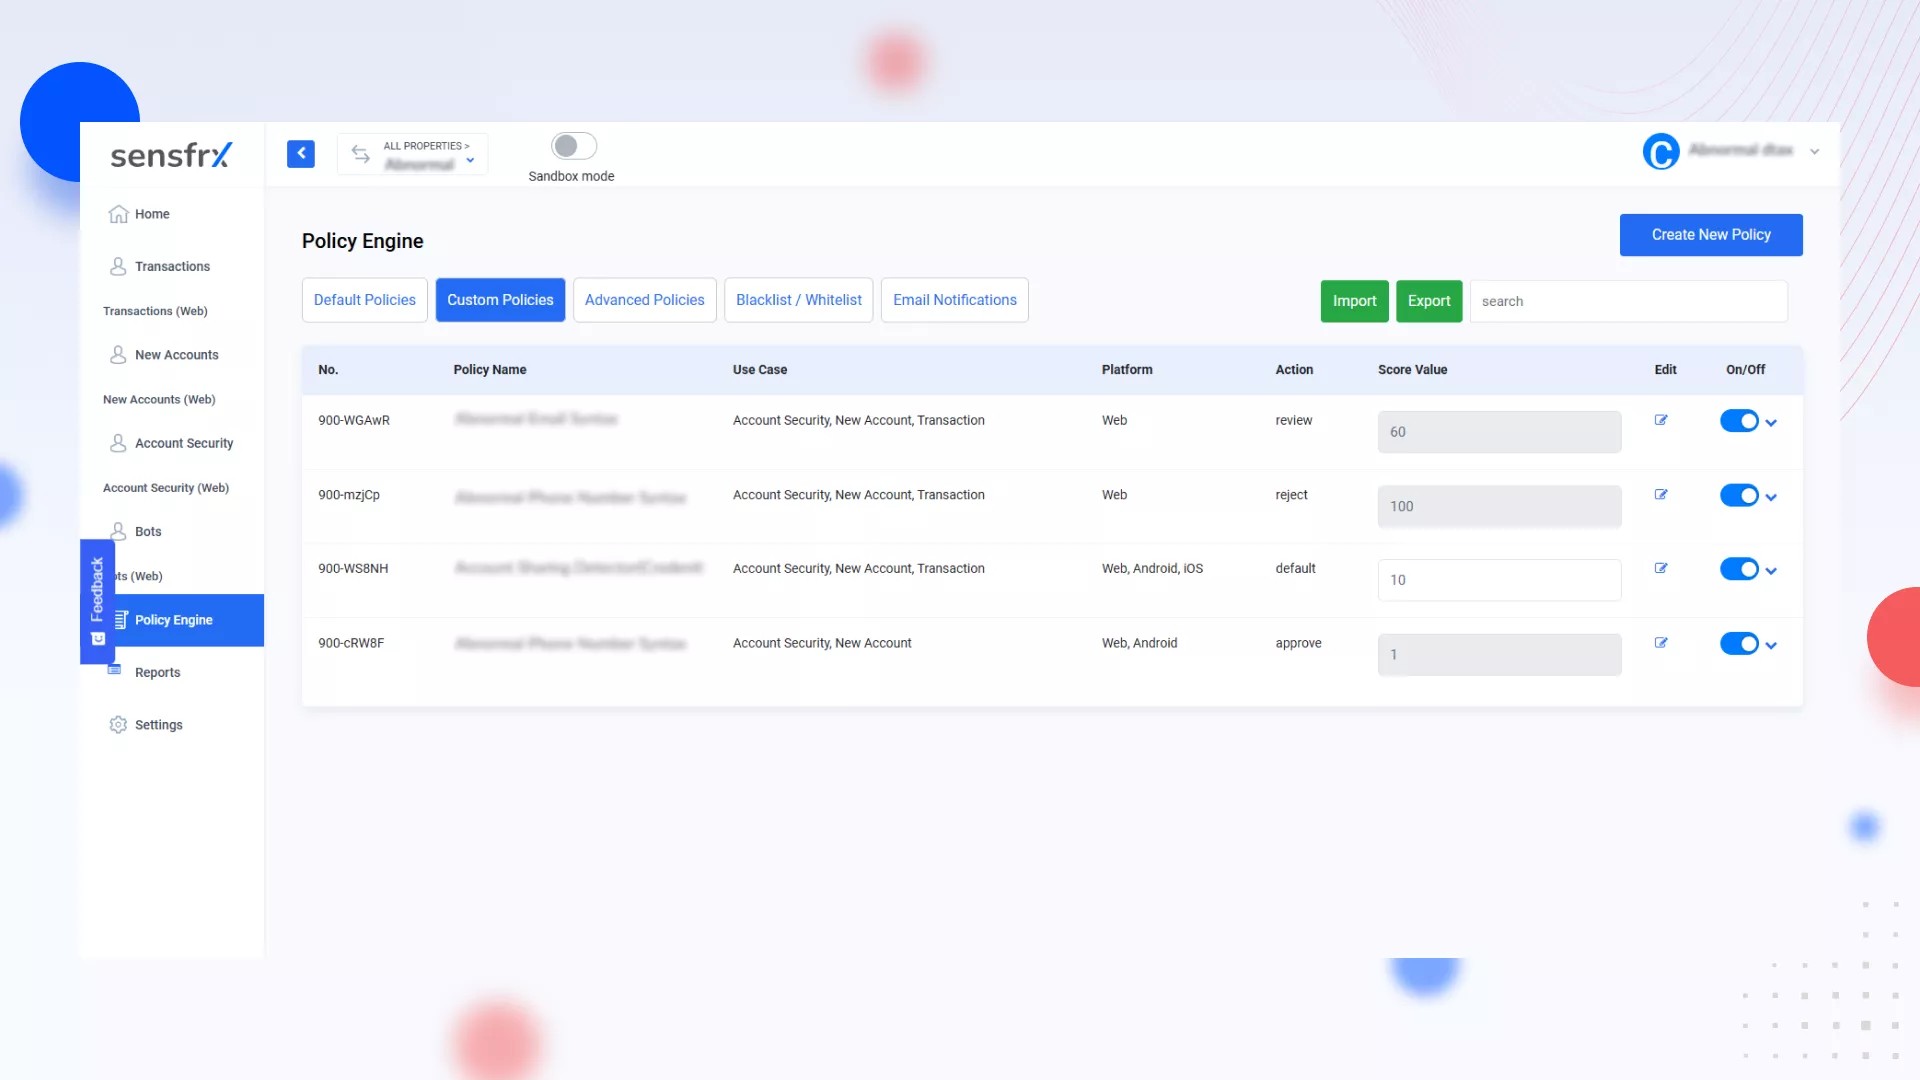Expand chevron next to 900-mzjCp toggle
Viewport: 1920px width, 1080px height.
click(x=1771, y=497)
